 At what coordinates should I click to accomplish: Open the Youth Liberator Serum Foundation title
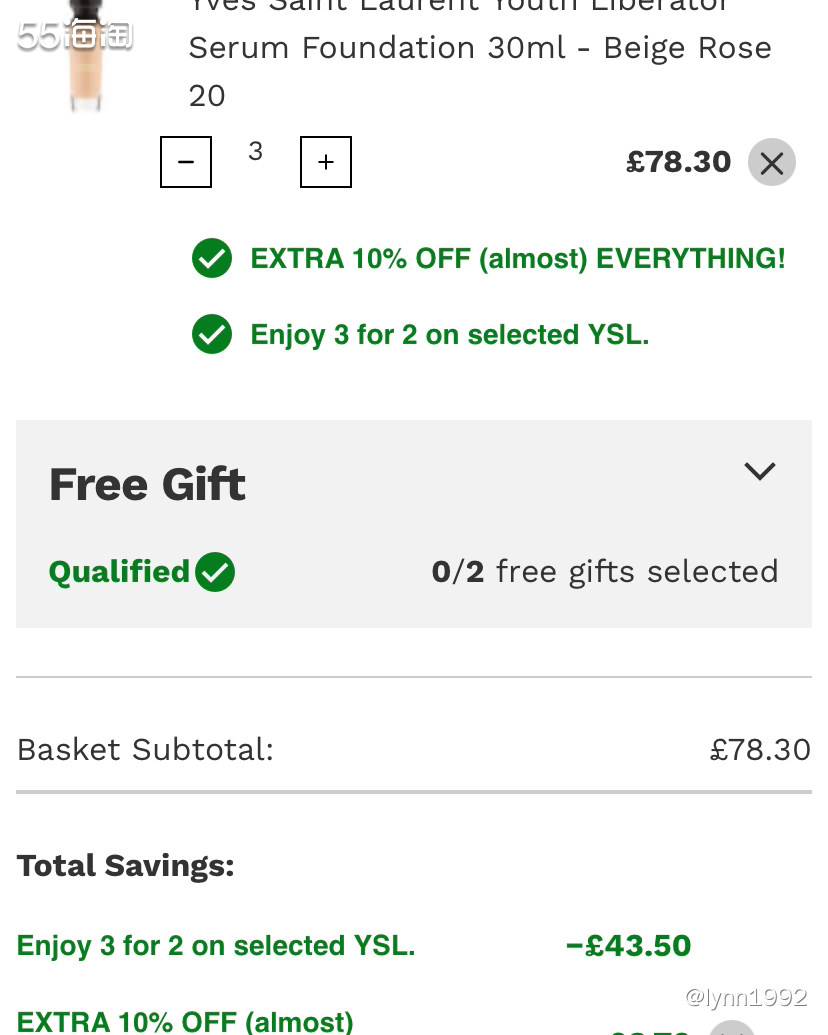pyautogui.click(x=480, y=48)
